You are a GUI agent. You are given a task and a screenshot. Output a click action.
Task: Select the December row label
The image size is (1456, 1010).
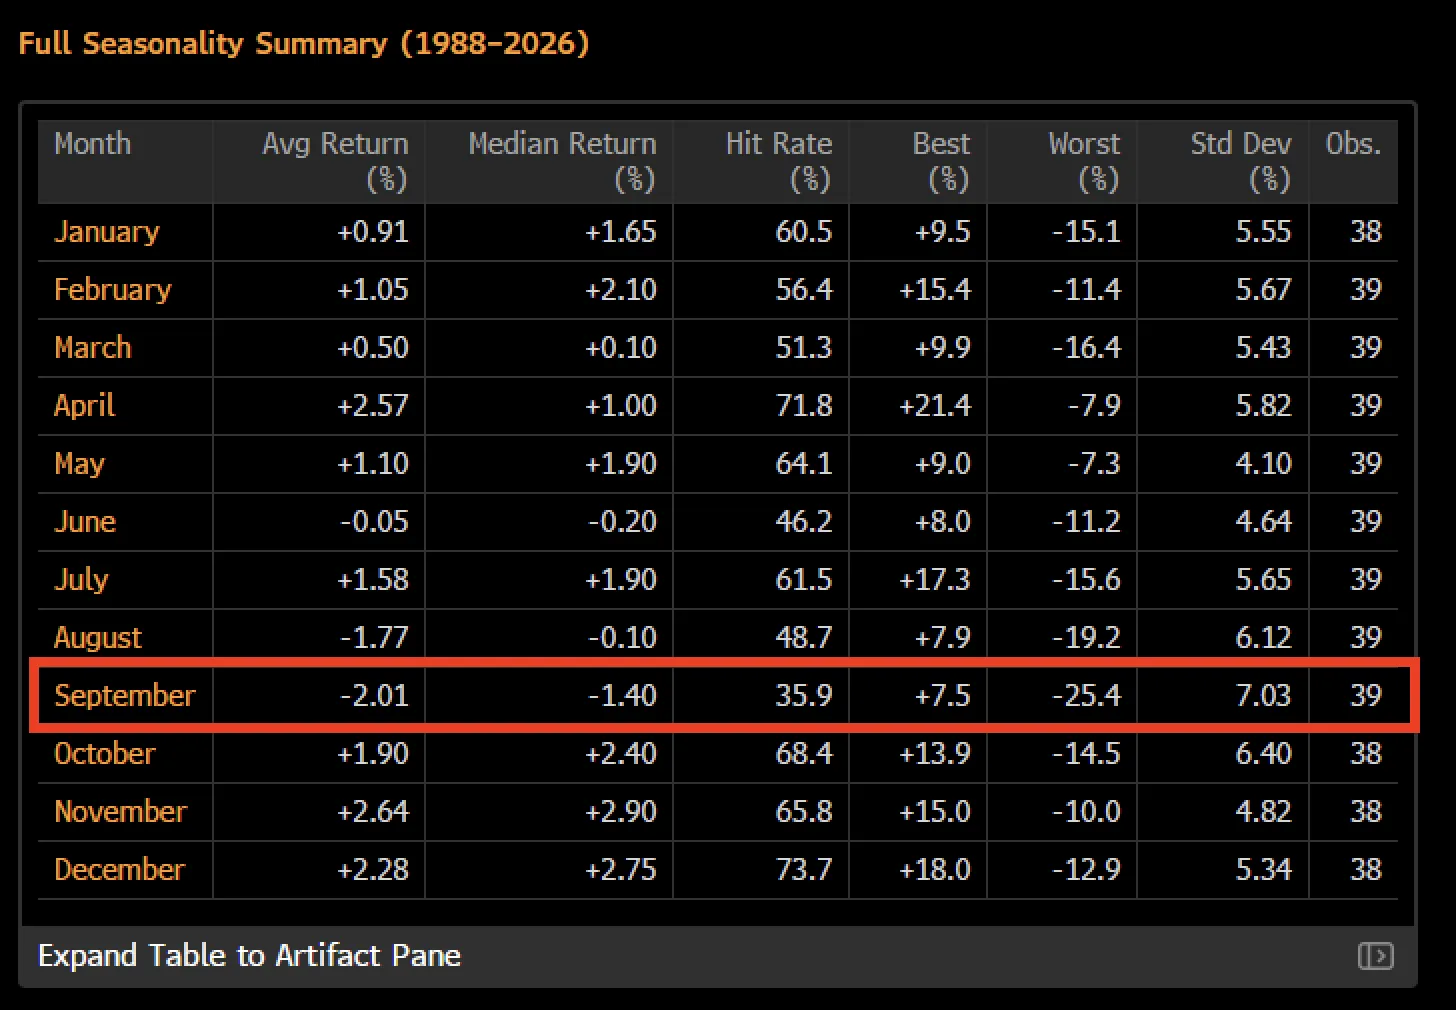click(x=119, y=870)
